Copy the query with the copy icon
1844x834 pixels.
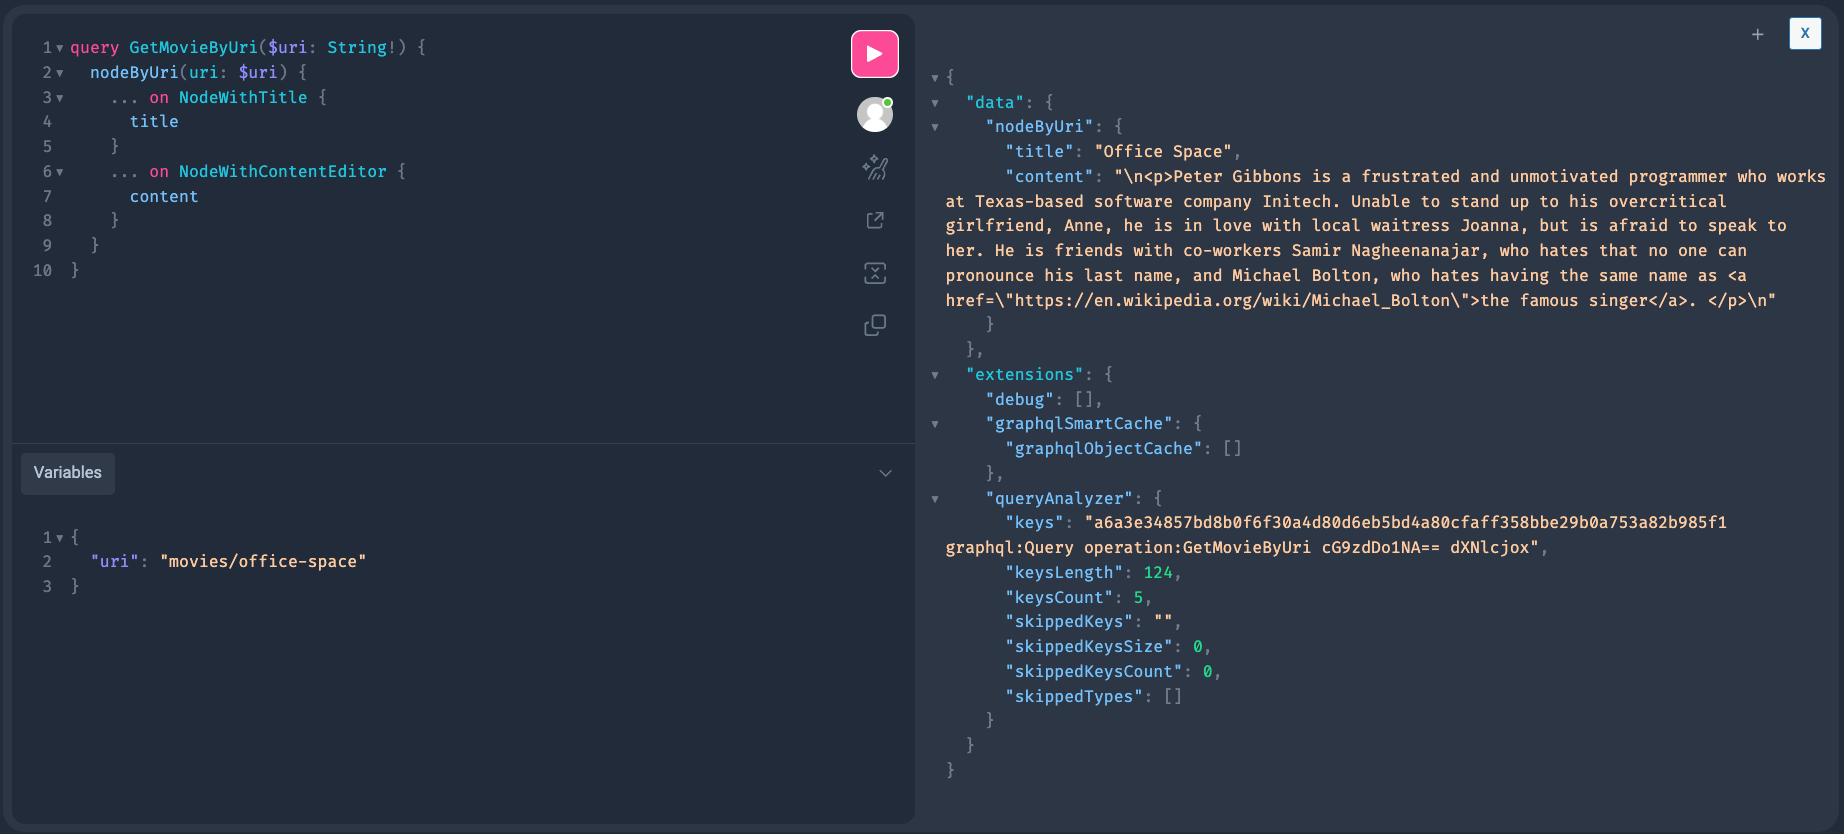click(x=875, y=325)
